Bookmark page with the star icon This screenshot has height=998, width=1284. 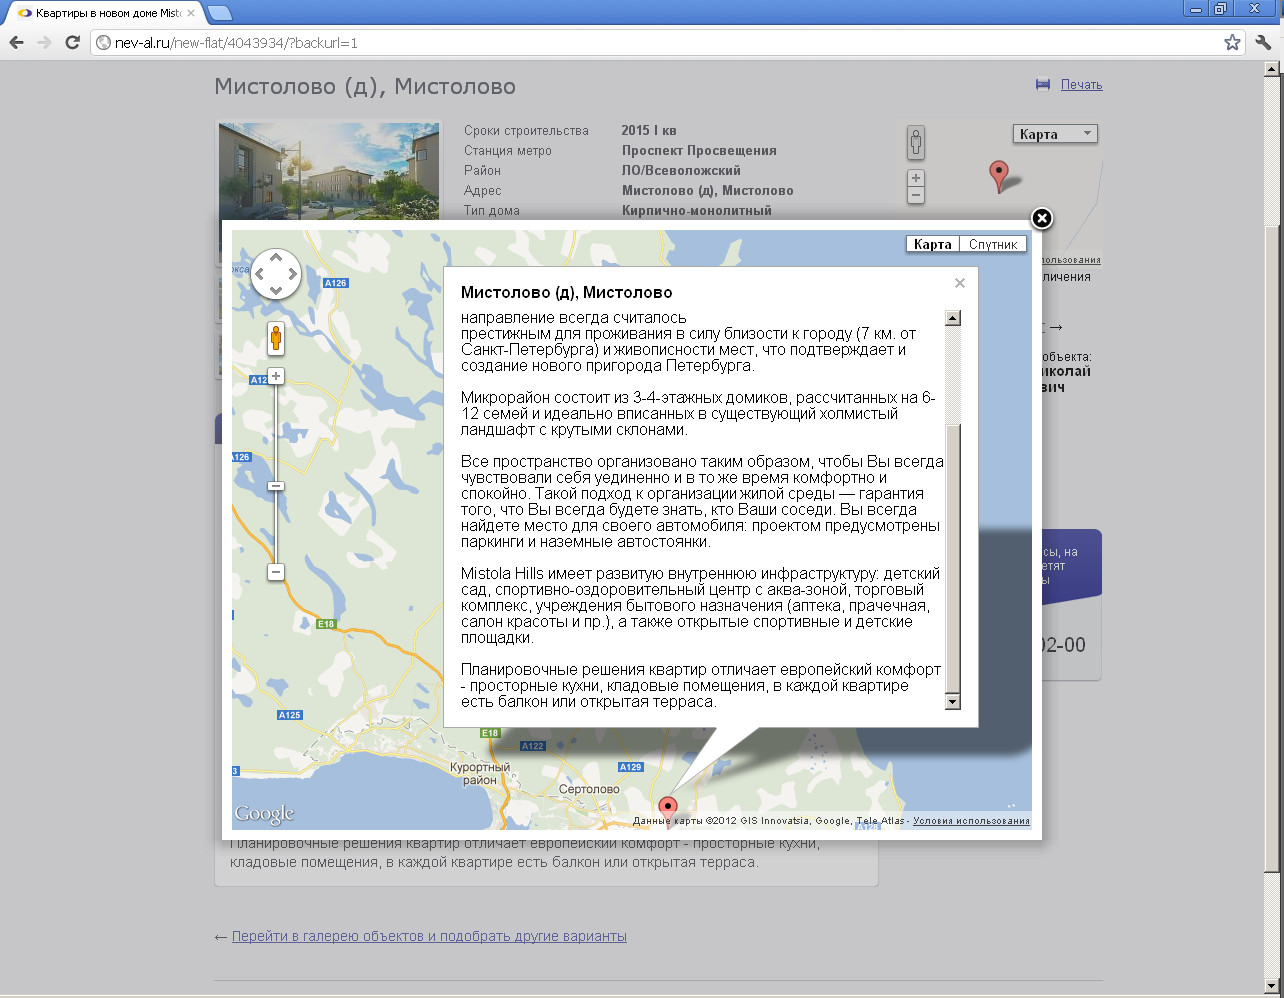point(1232,43)
